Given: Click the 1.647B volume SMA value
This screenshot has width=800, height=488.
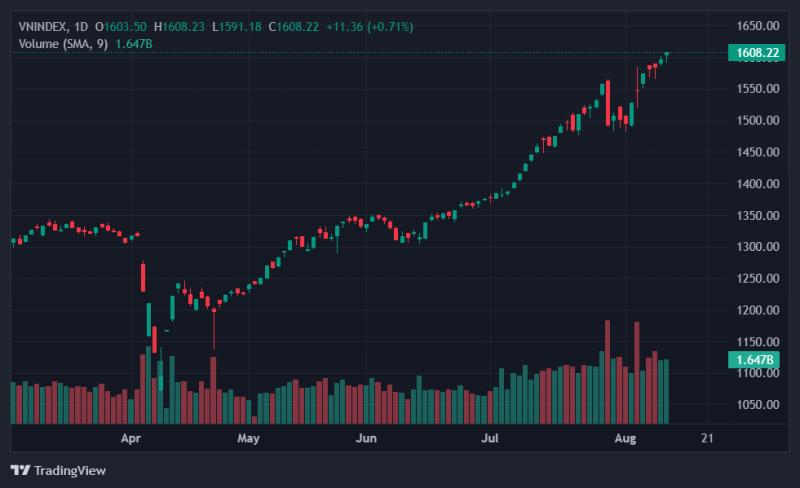Looking at the screenshot, I should [134, 44].
